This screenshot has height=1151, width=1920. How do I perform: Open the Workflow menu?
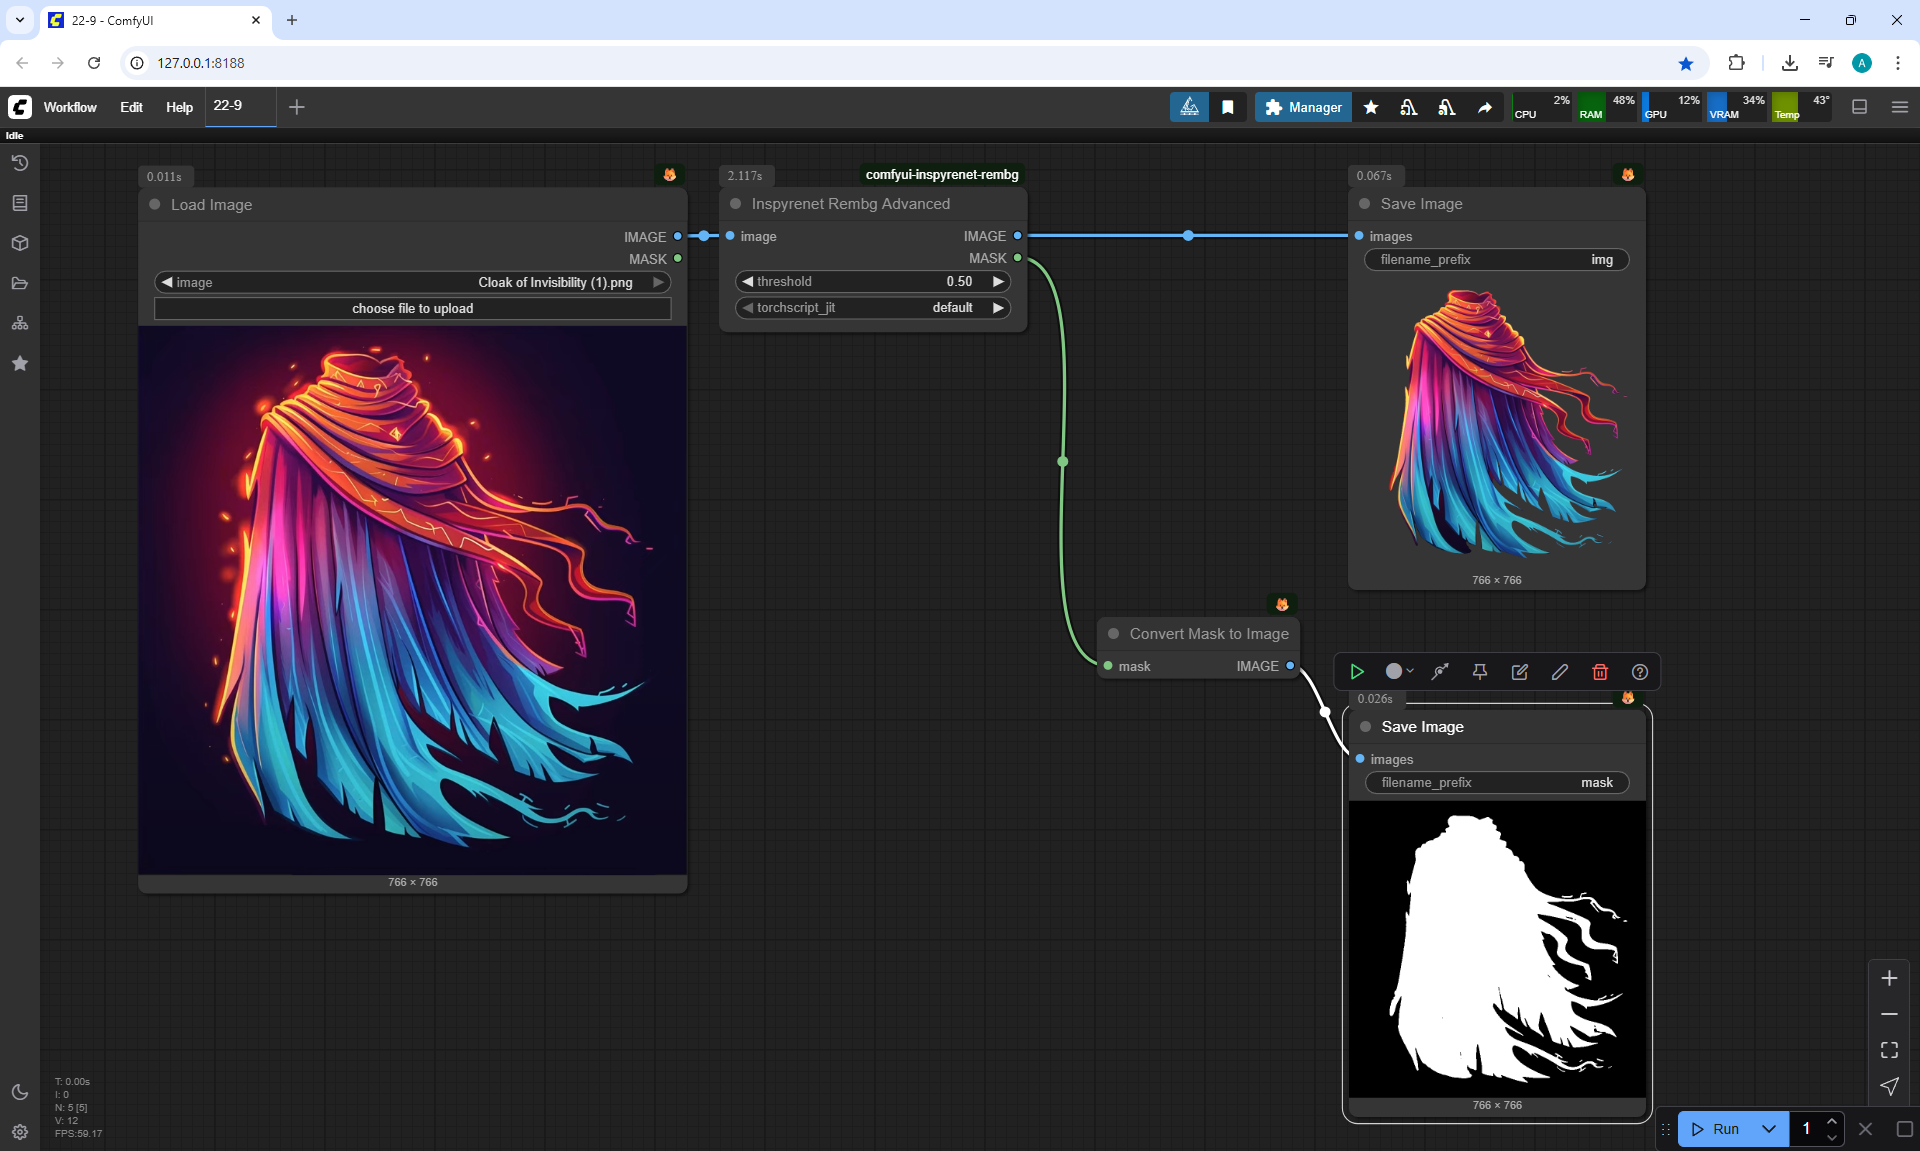click(70, 107)
